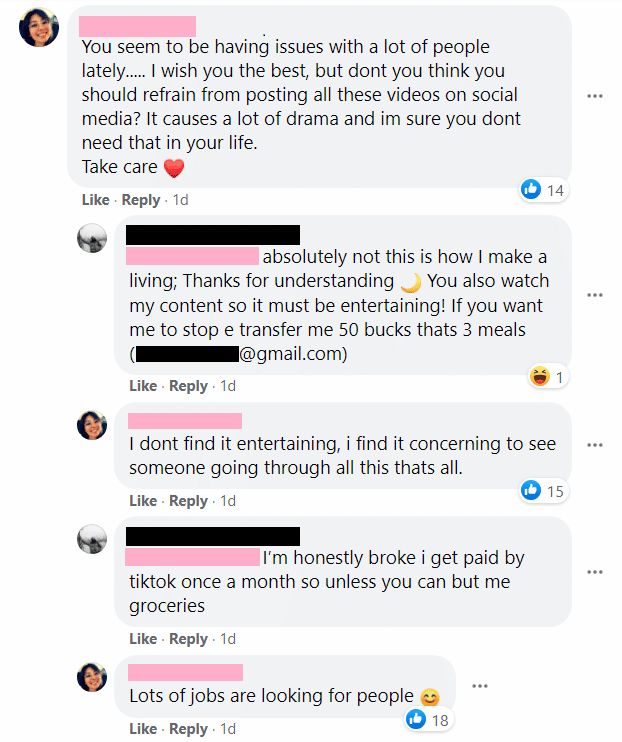Open grey avatar on '50 bucks' reply
The height and width of the screenshot is (742, 622).
coord(92,238)
